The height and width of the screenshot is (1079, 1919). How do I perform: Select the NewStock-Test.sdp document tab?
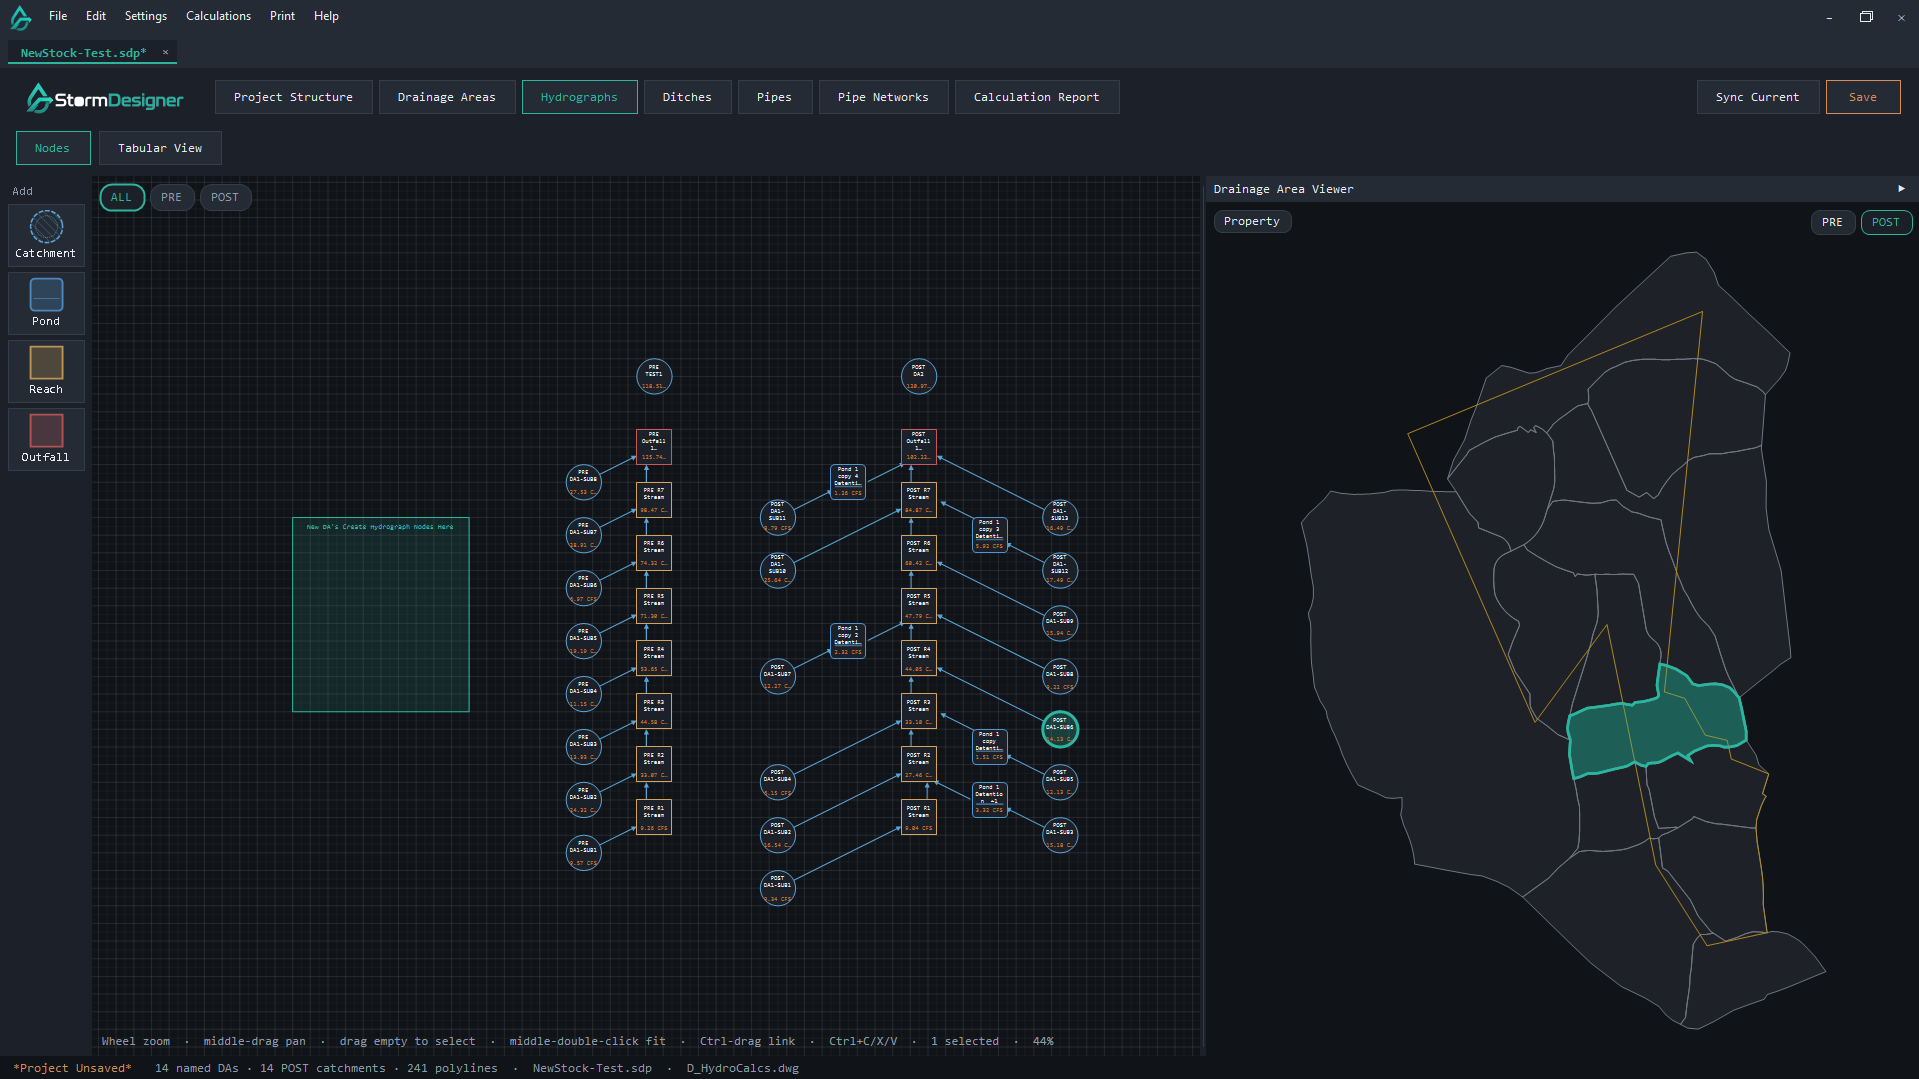point(83,53)
